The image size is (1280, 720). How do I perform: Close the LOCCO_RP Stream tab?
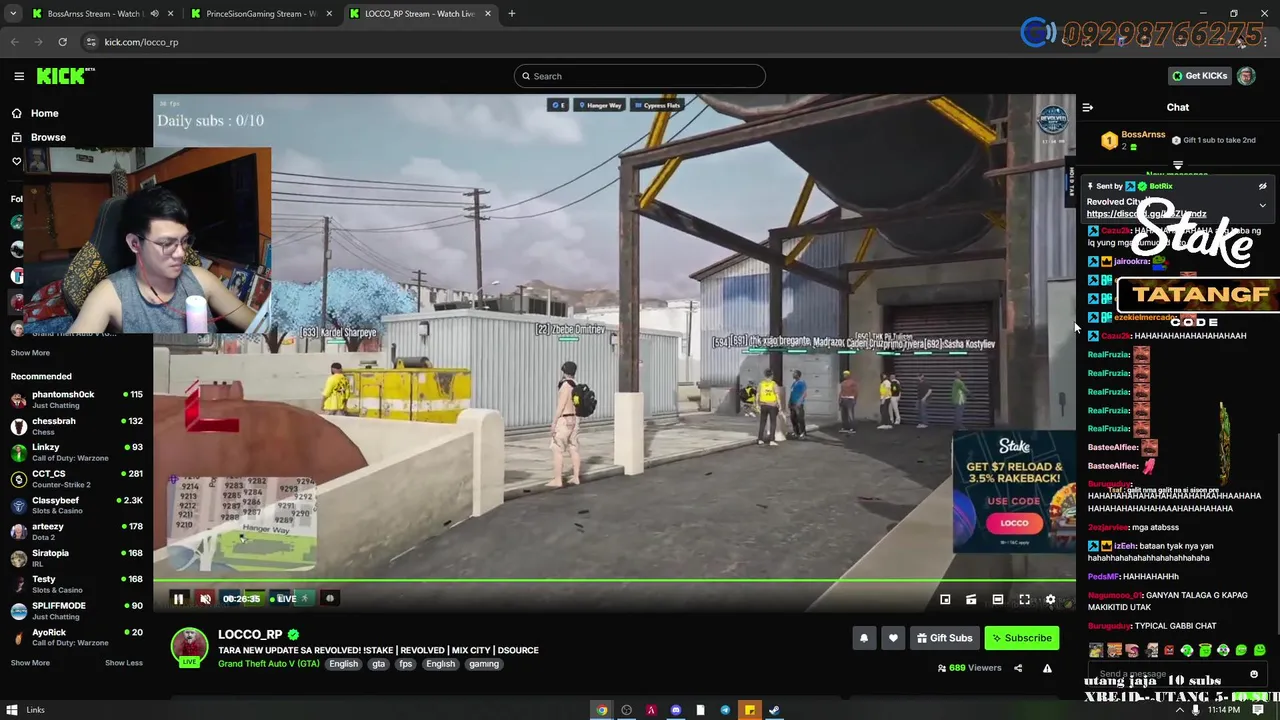coord(488,14)
